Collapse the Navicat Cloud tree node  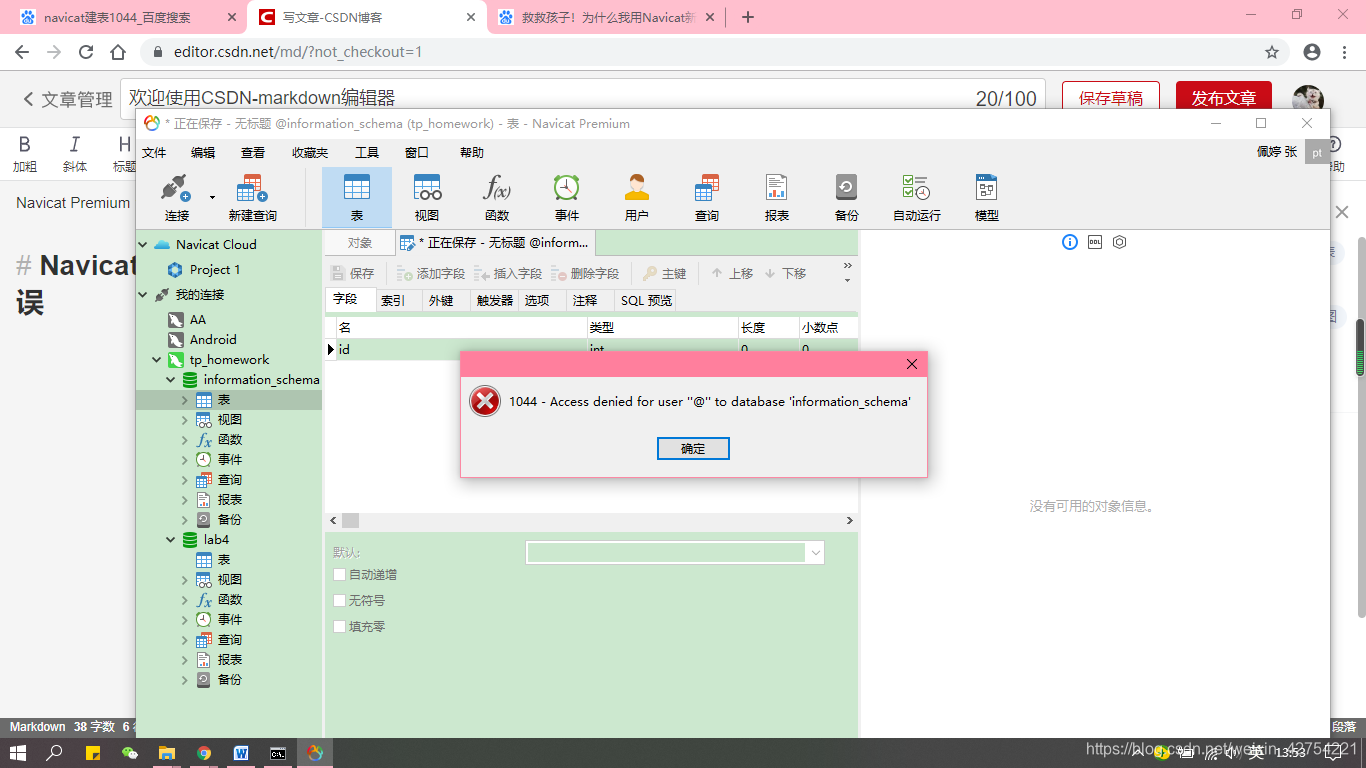(143, 244)
